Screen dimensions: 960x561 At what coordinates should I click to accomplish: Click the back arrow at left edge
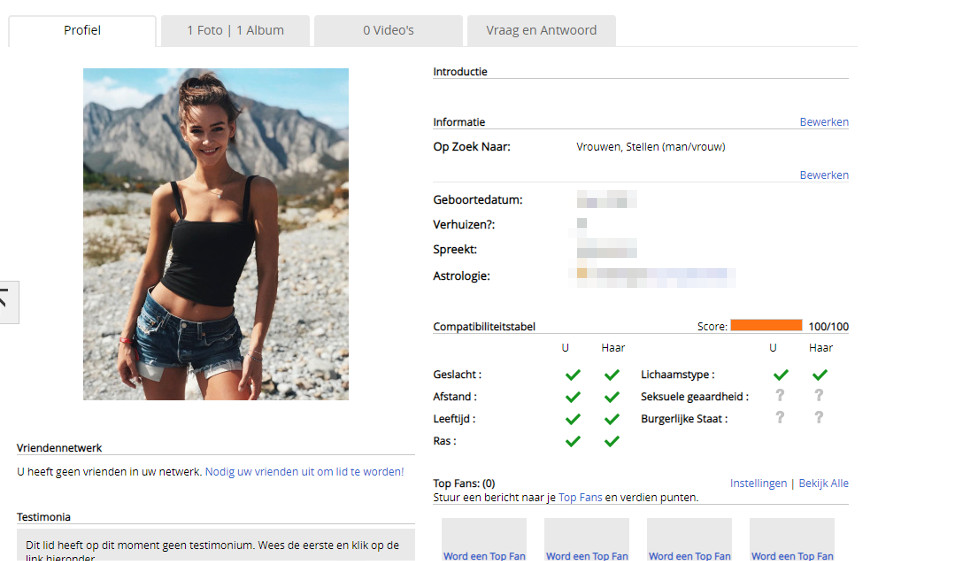coord(7,301)
